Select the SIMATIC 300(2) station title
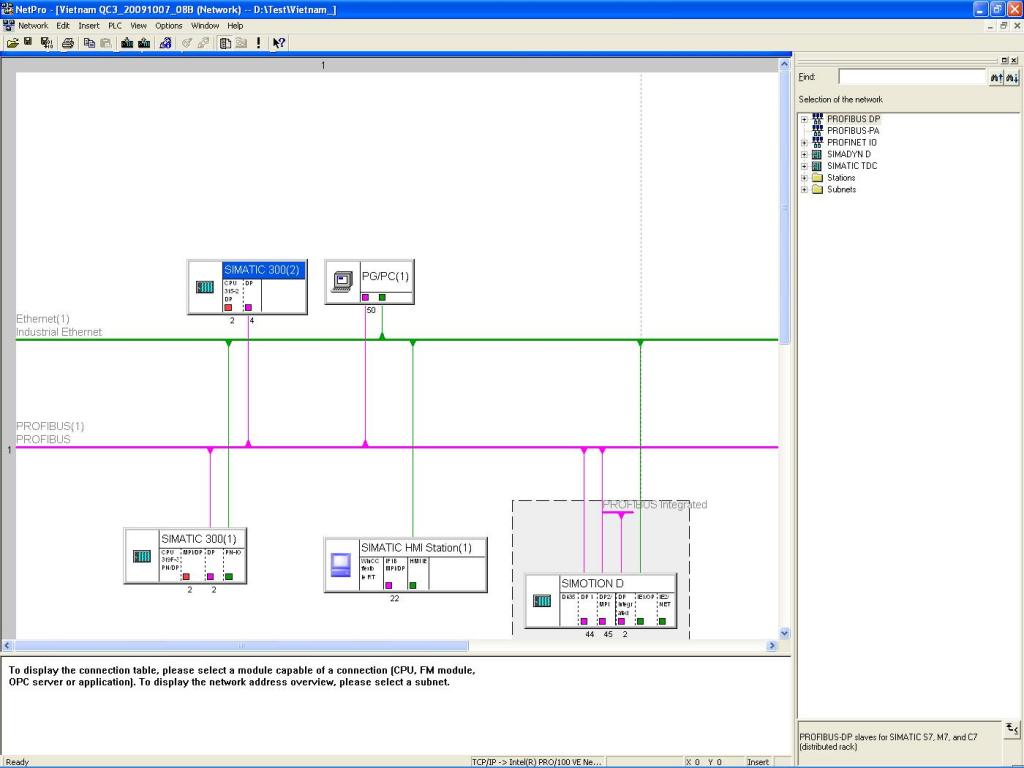Screen dimensions: 1024x768 coord(262,270)
